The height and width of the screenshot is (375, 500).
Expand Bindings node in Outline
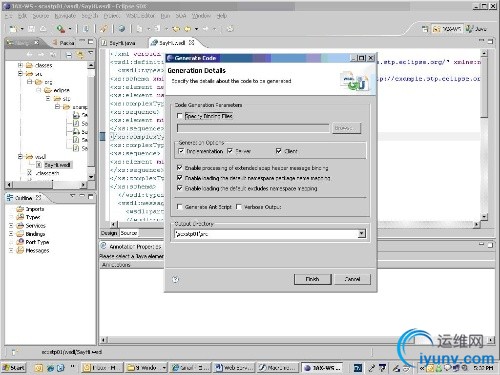(11, 234)
